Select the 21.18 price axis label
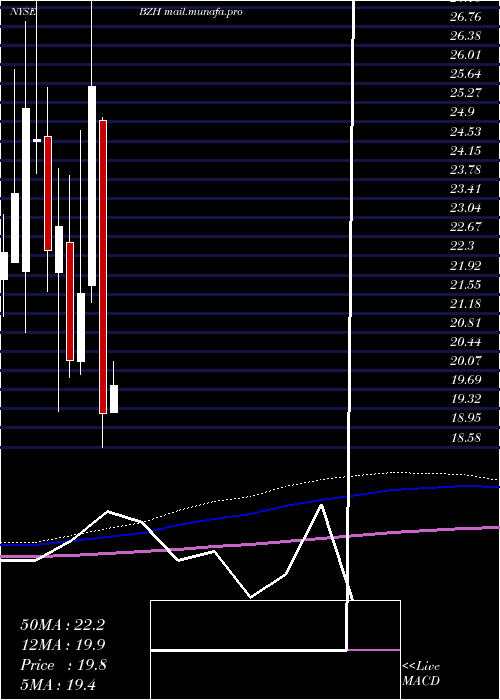Image resolution: width=500 pixels, height=700 pixels. click(x=465, y=304)
